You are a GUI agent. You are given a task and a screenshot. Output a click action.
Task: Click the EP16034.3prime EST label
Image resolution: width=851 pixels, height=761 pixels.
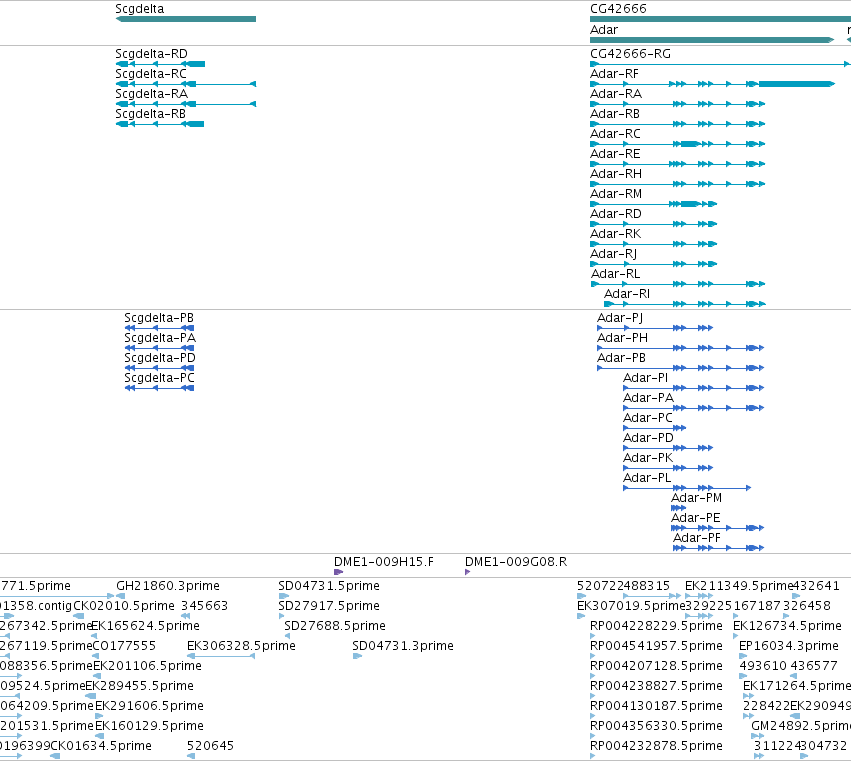click(x=789, y=646)
